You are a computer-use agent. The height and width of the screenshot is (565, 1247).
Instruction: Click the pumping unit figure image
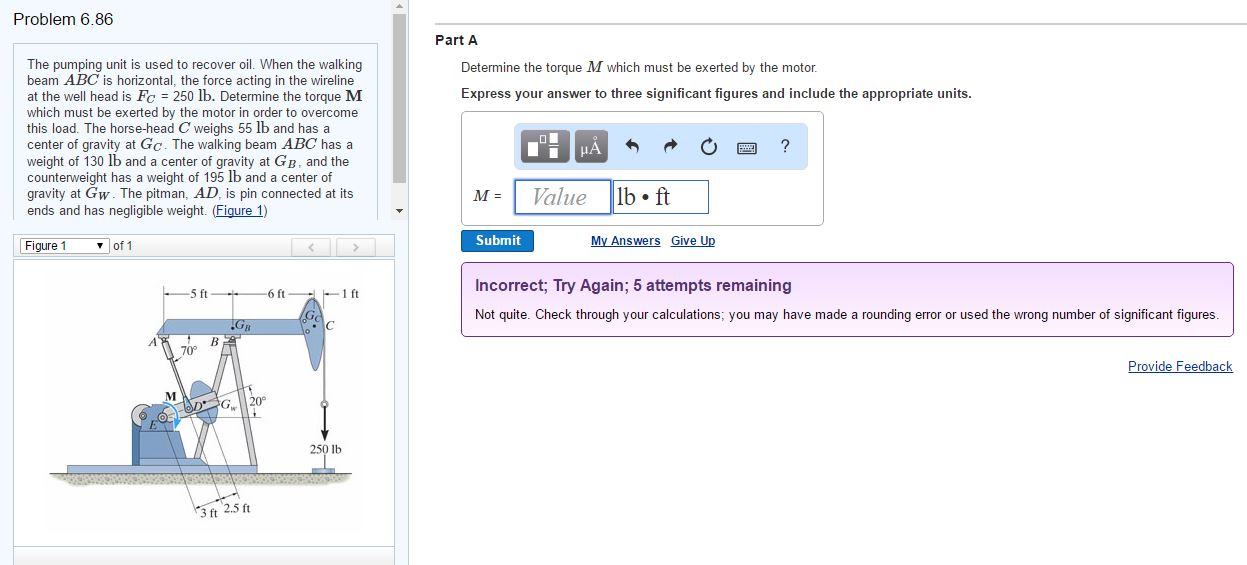coord(203,401)
